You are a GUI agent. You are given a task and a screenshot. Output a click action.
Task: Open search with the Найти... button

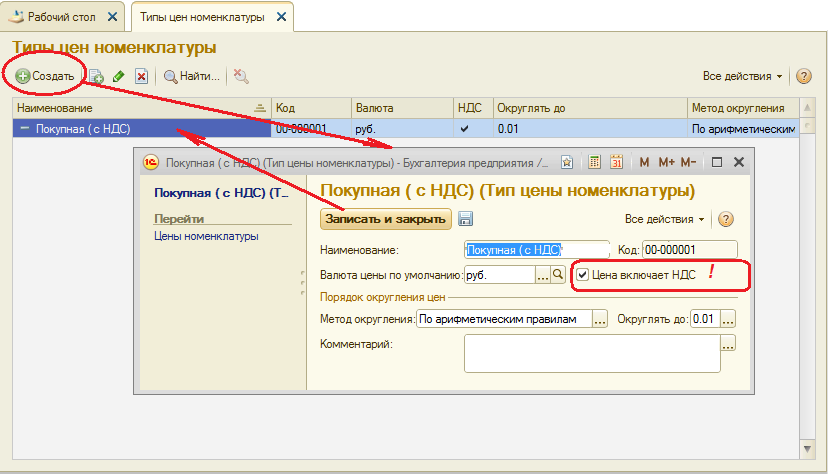tap(191, 76)
